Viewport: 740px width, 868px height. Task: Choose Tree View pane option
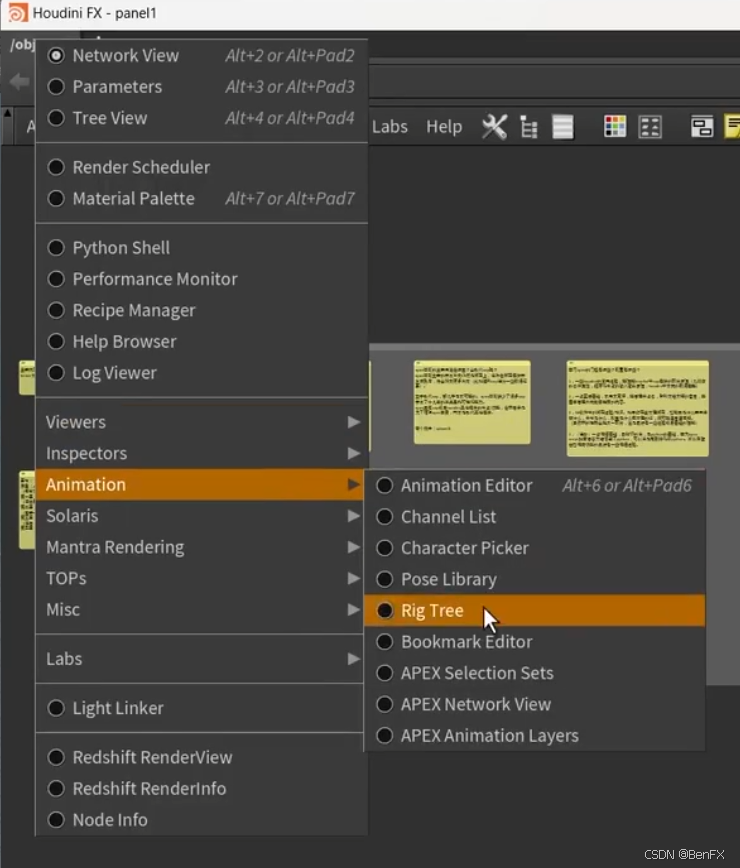pos(201,118)
